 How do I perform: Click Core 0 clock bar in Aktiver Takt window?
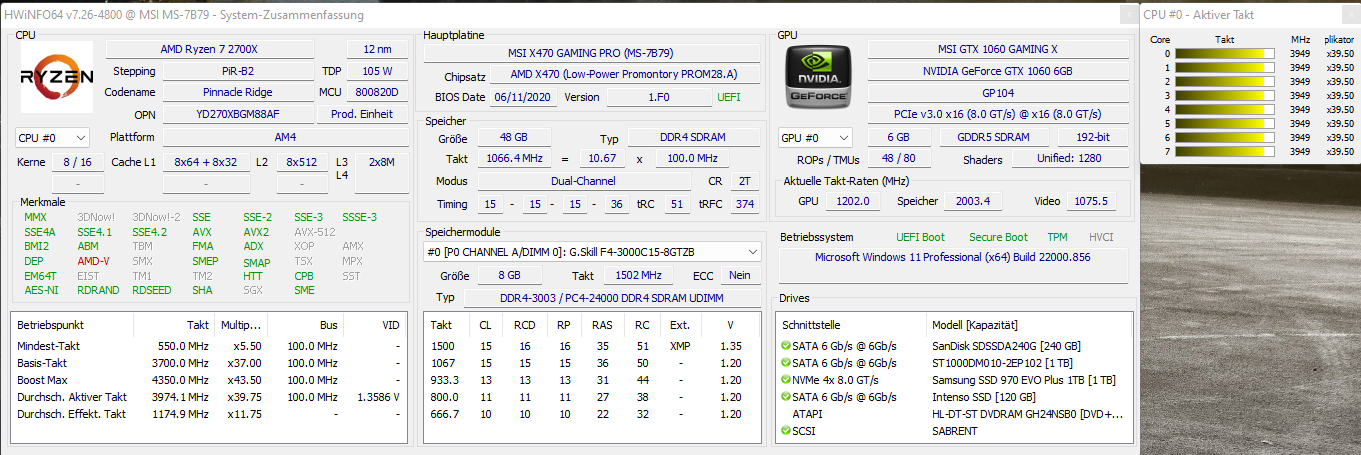click(1225, 53)
